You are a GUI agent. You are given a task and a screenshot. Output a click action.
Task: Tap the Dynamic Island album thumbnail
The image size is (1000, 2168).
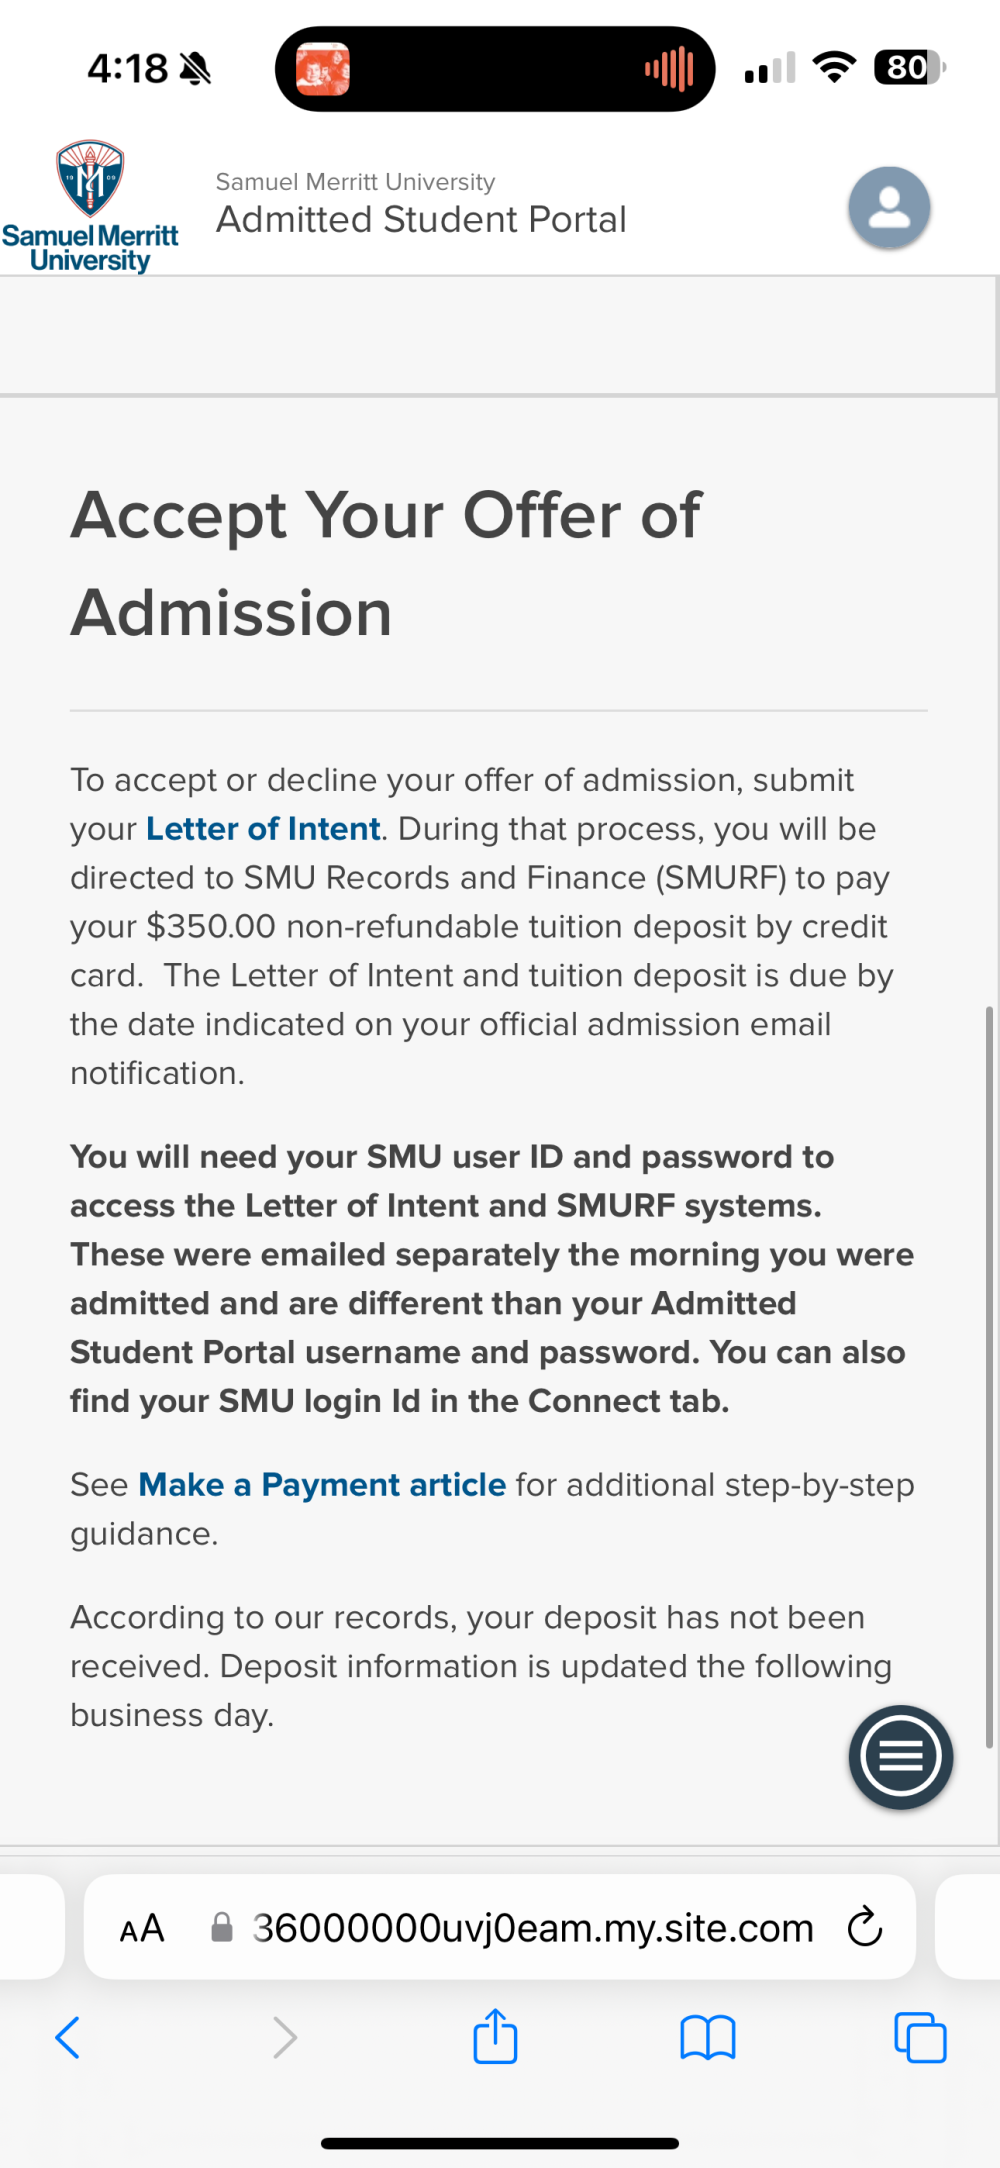323,69
